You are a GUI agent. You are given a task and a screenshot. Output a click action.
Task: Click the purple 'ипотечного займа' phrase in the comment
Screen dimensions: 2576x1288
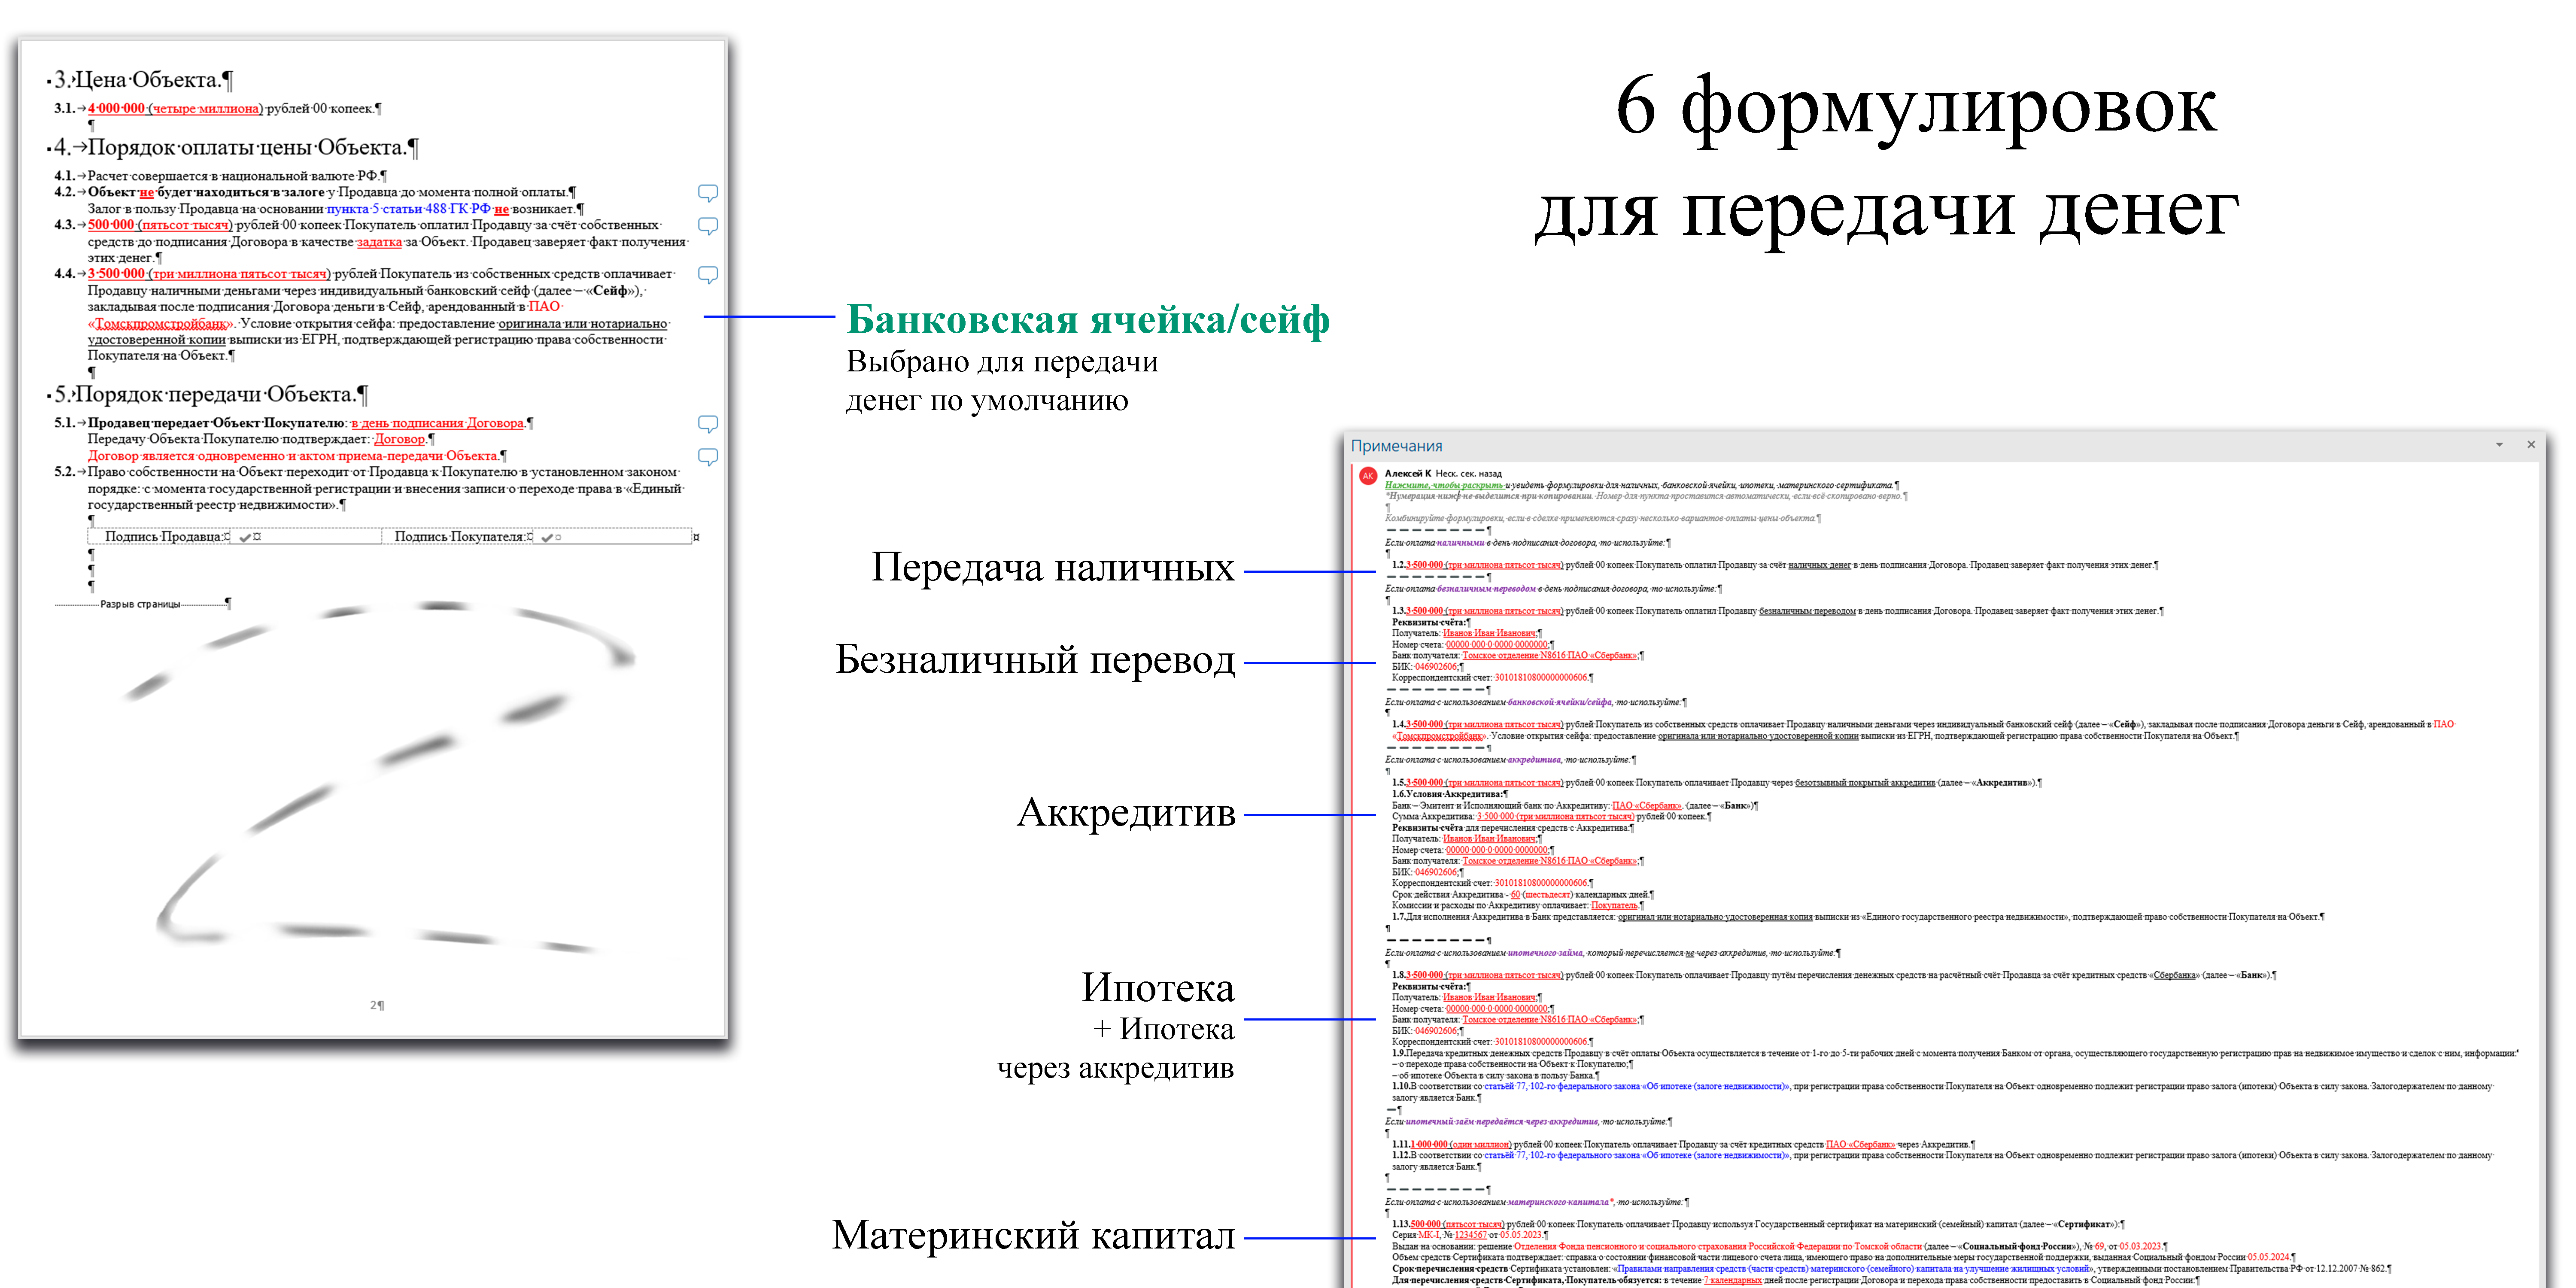point(1545,953)
